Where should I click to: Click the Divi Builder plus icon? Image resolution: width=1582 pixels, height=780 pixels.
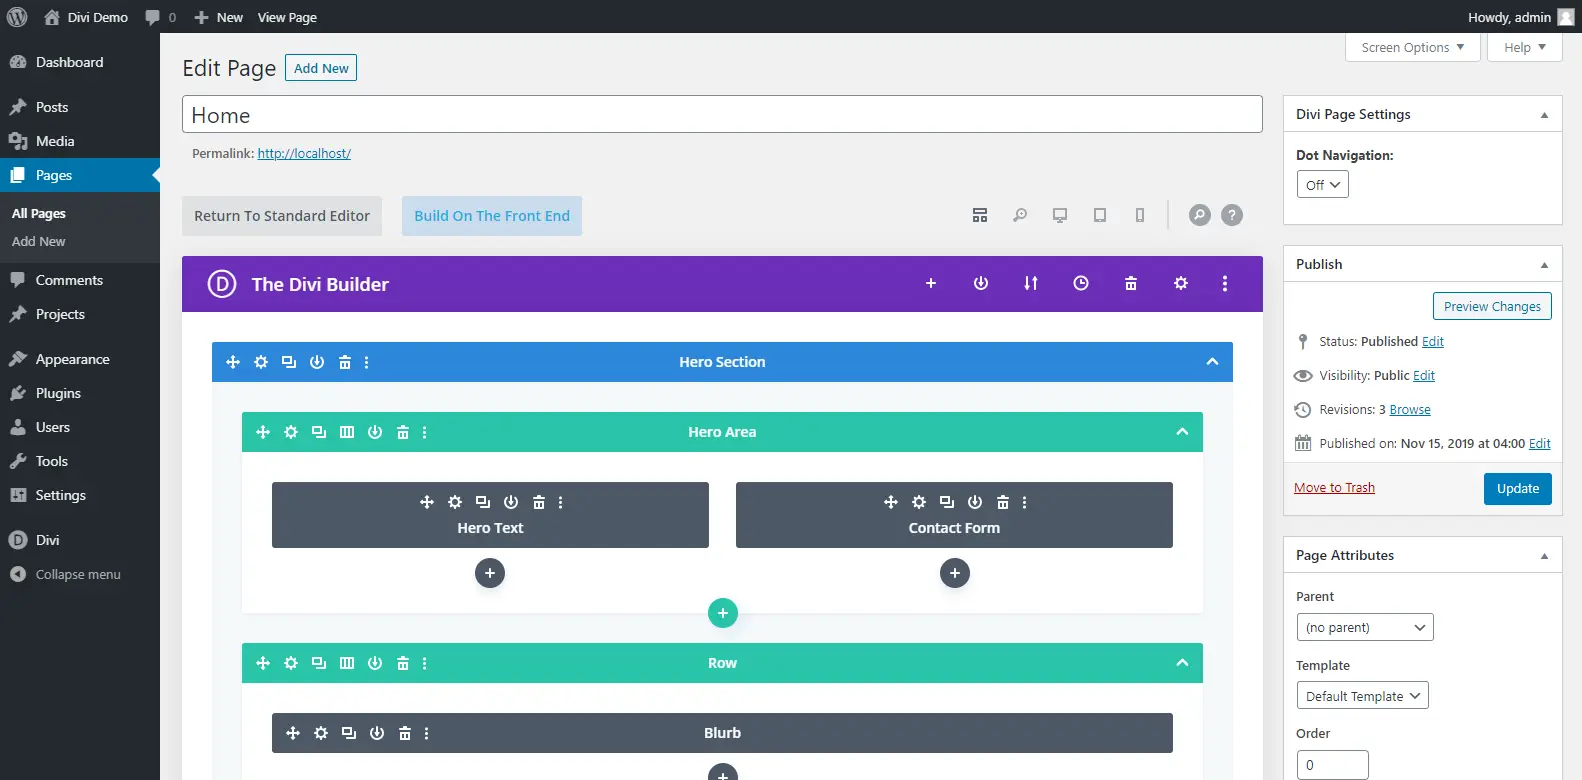point(931,284)
